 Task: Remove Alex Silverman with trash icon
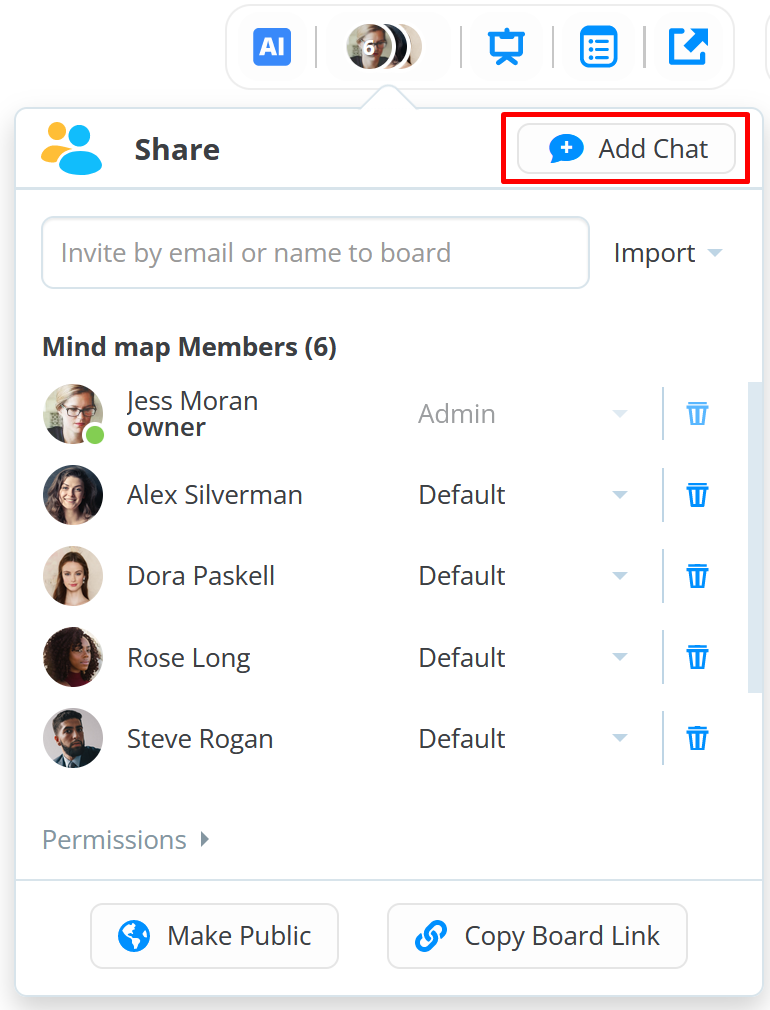click(x=697, y=495)
